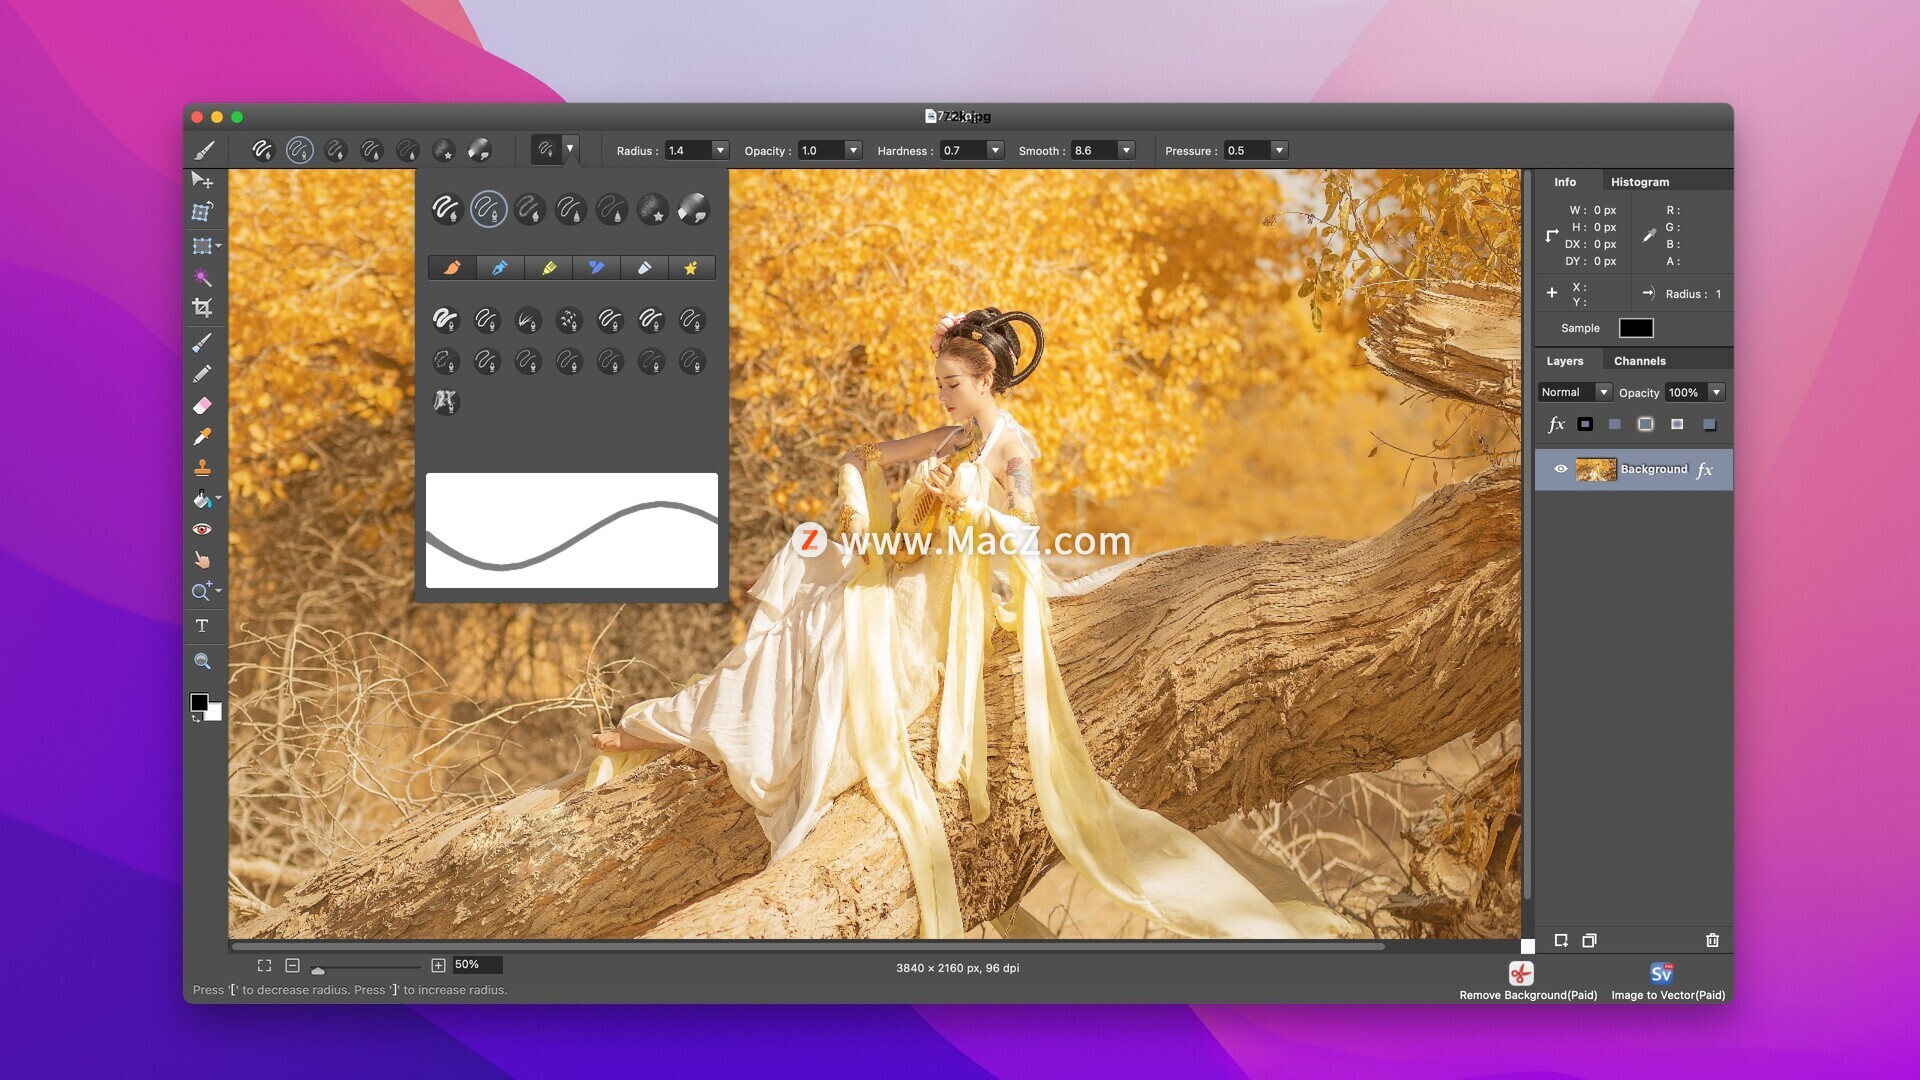Click the zoom out minus button
Image resolution: width=1920 pixels, height=1080 pixels.
(292, 965)
